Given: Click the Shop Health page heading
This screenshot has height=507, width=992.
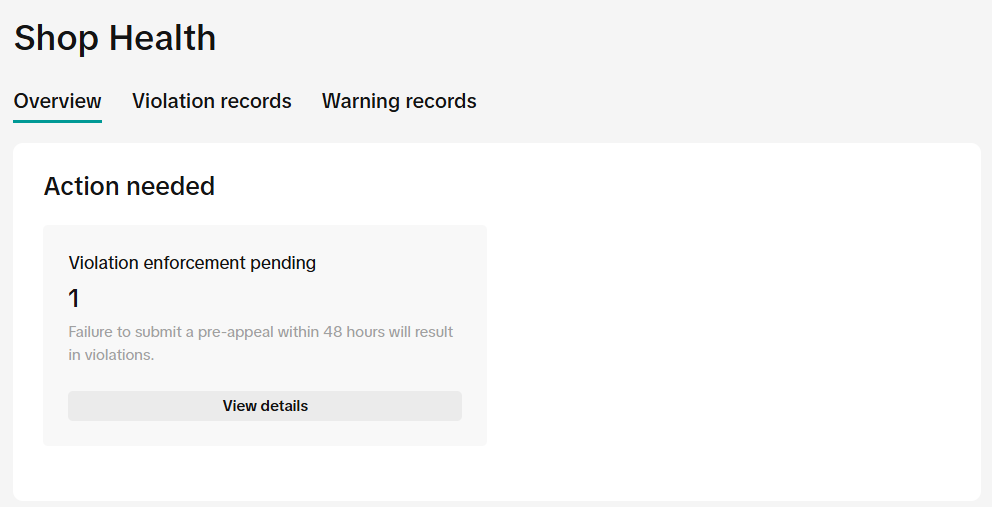Looking at the screenshot, I should pyautogui.click(x=115, y=39).
